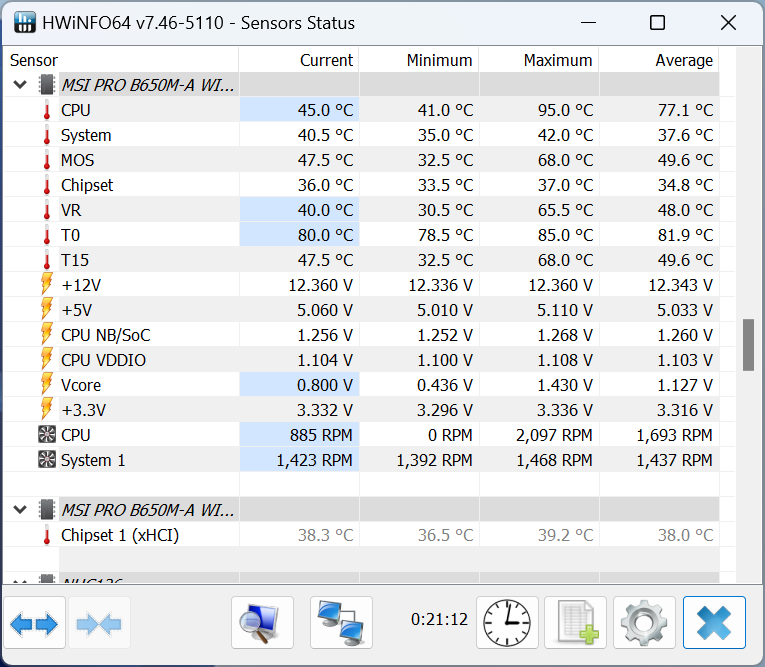
Task: Collapse the second MSI PRO B650M-A group
Action: tap(20, 510)
